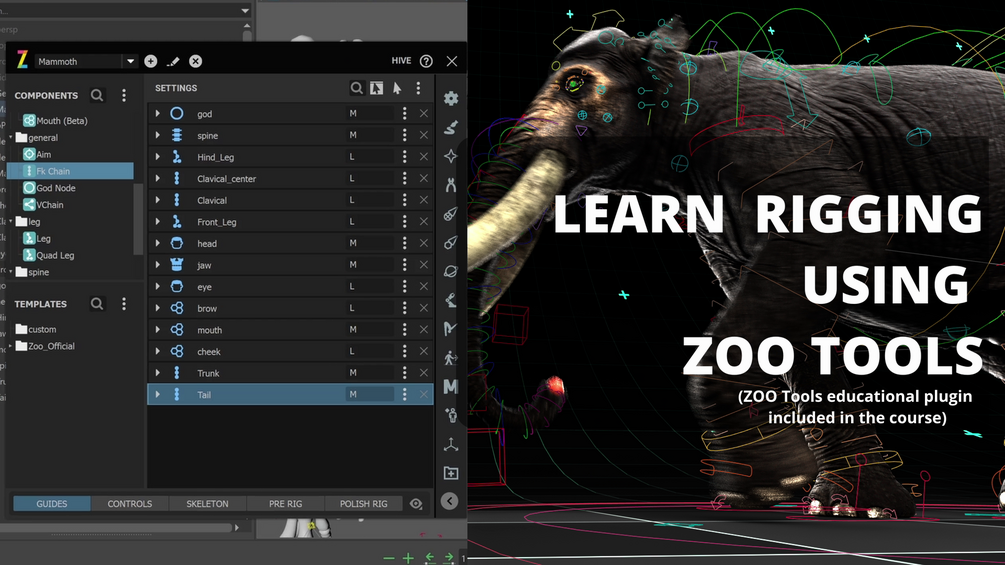Search the Templates list
The width and height of the screenshot is (1005, 565).
tap(97, 304)
